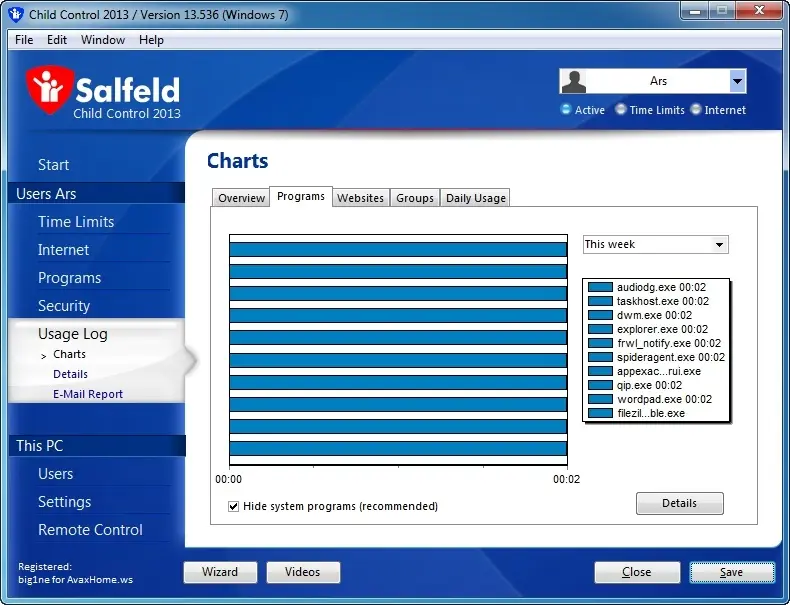Click the explorer.exe legend color swatch
The height and width of the screenshot is (605, 790).
click(x=601, y=329)
